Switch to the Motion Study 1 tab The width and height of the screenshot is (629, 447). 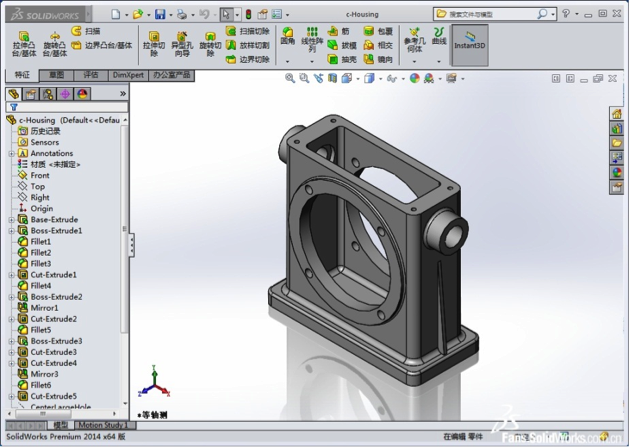tap(102, 425)
